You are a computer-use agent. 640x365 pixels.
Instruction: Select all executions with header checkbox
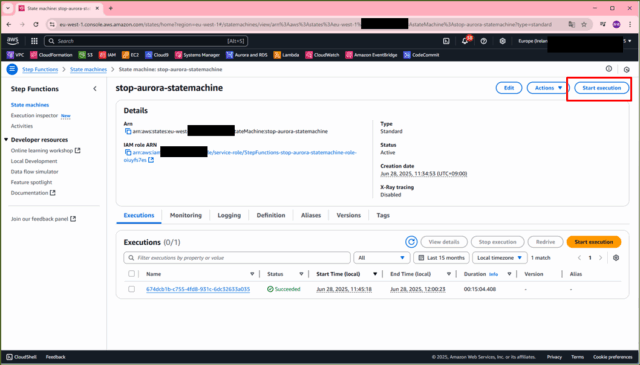tap(131, 274)
